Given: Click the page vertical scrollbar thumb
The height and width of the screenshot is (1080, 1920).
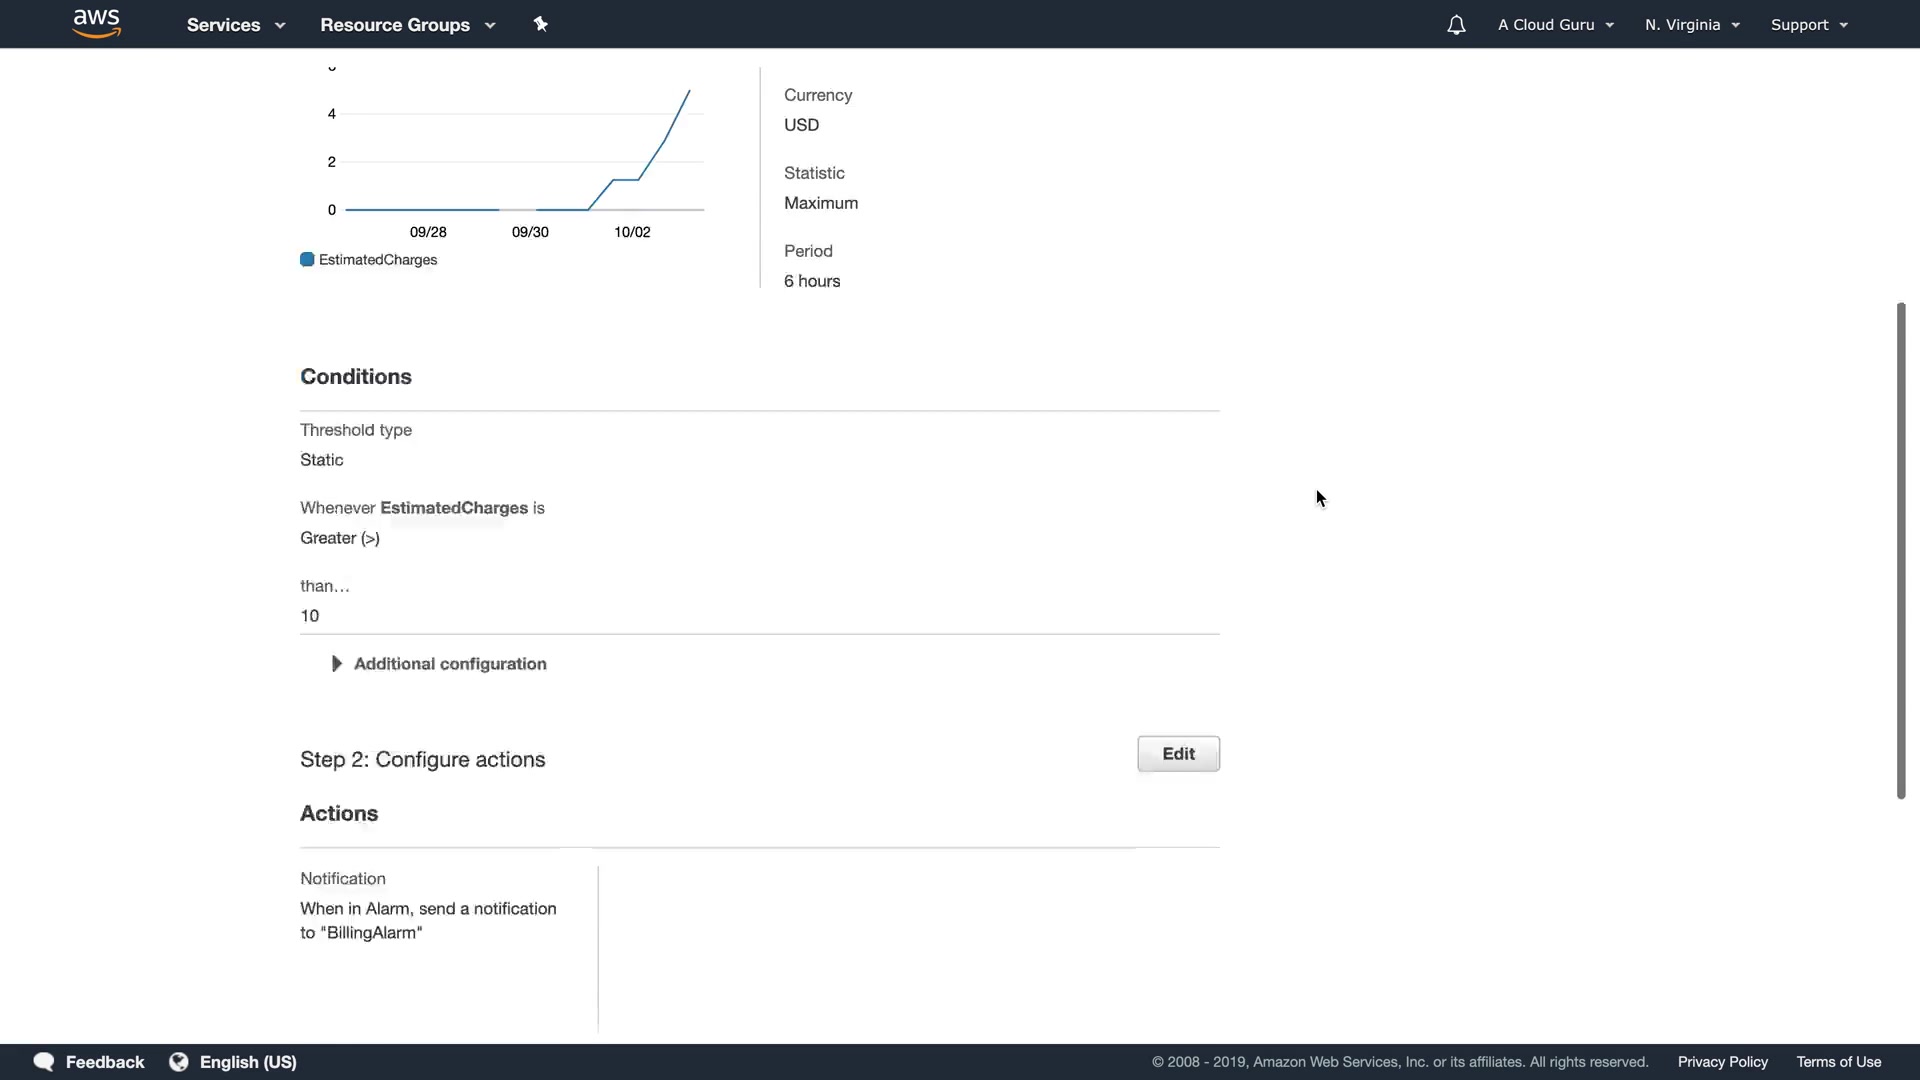Looking at the screenshot, I should point(1901,550).
